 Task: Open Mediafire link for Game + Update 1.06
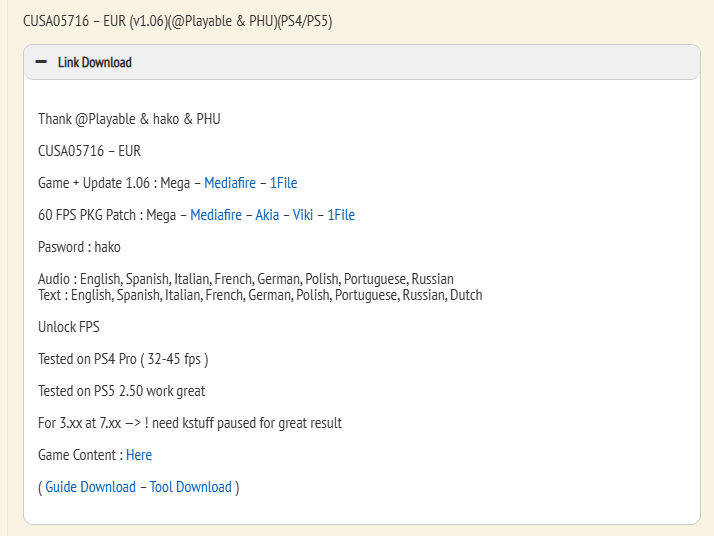pyautogui.click(x=230, y=183)
